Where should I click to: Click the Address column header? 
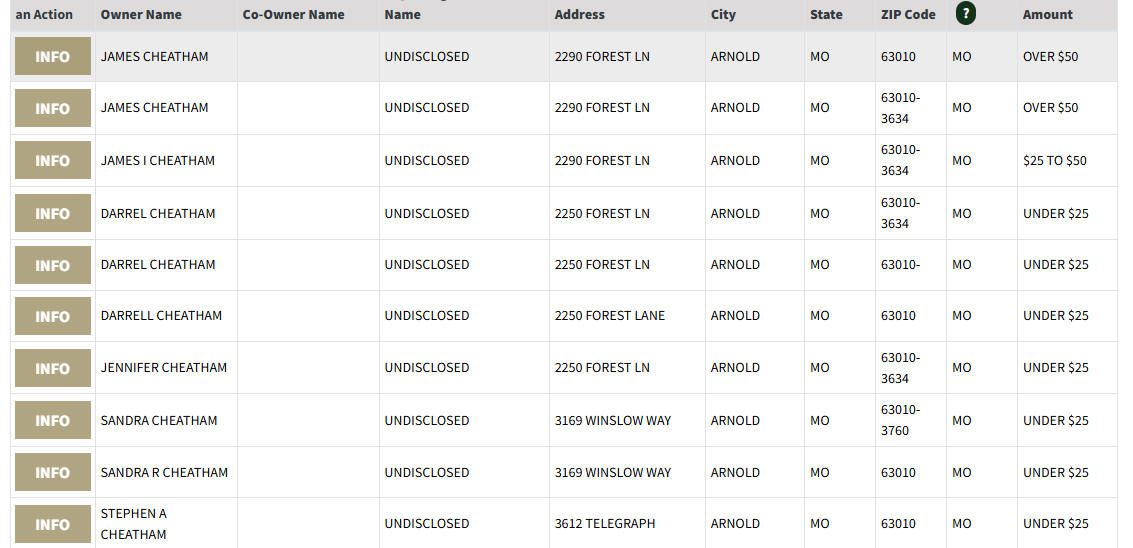pyautogui.click(x=580, y=14)
